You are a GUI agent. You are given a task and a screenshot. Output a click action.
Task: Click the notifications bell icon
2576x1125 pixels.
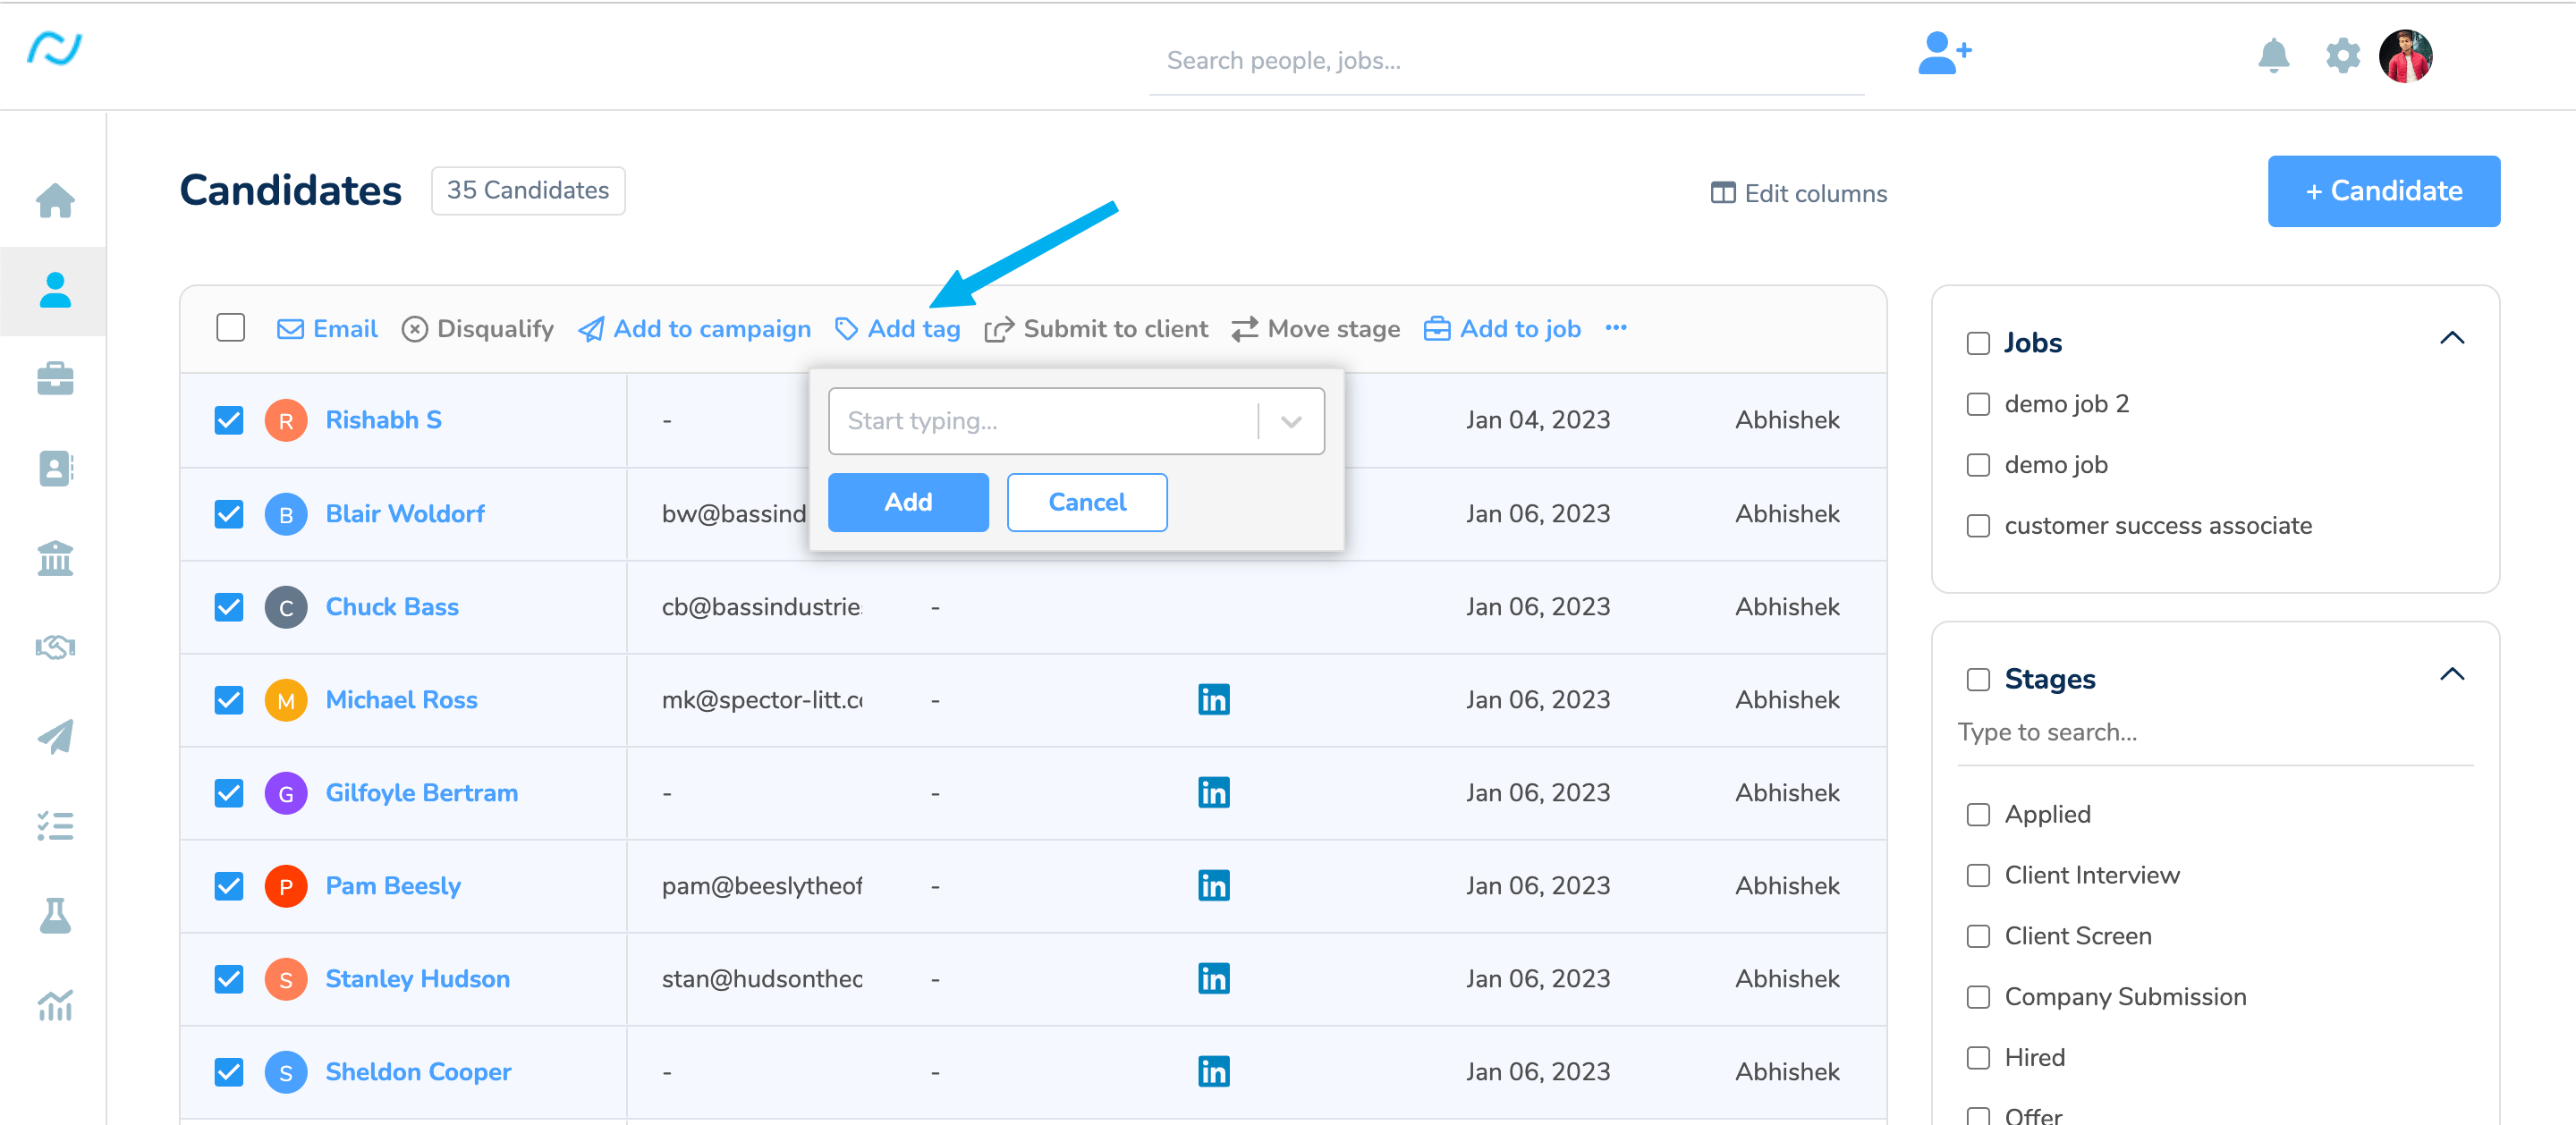pos(2273,56)
